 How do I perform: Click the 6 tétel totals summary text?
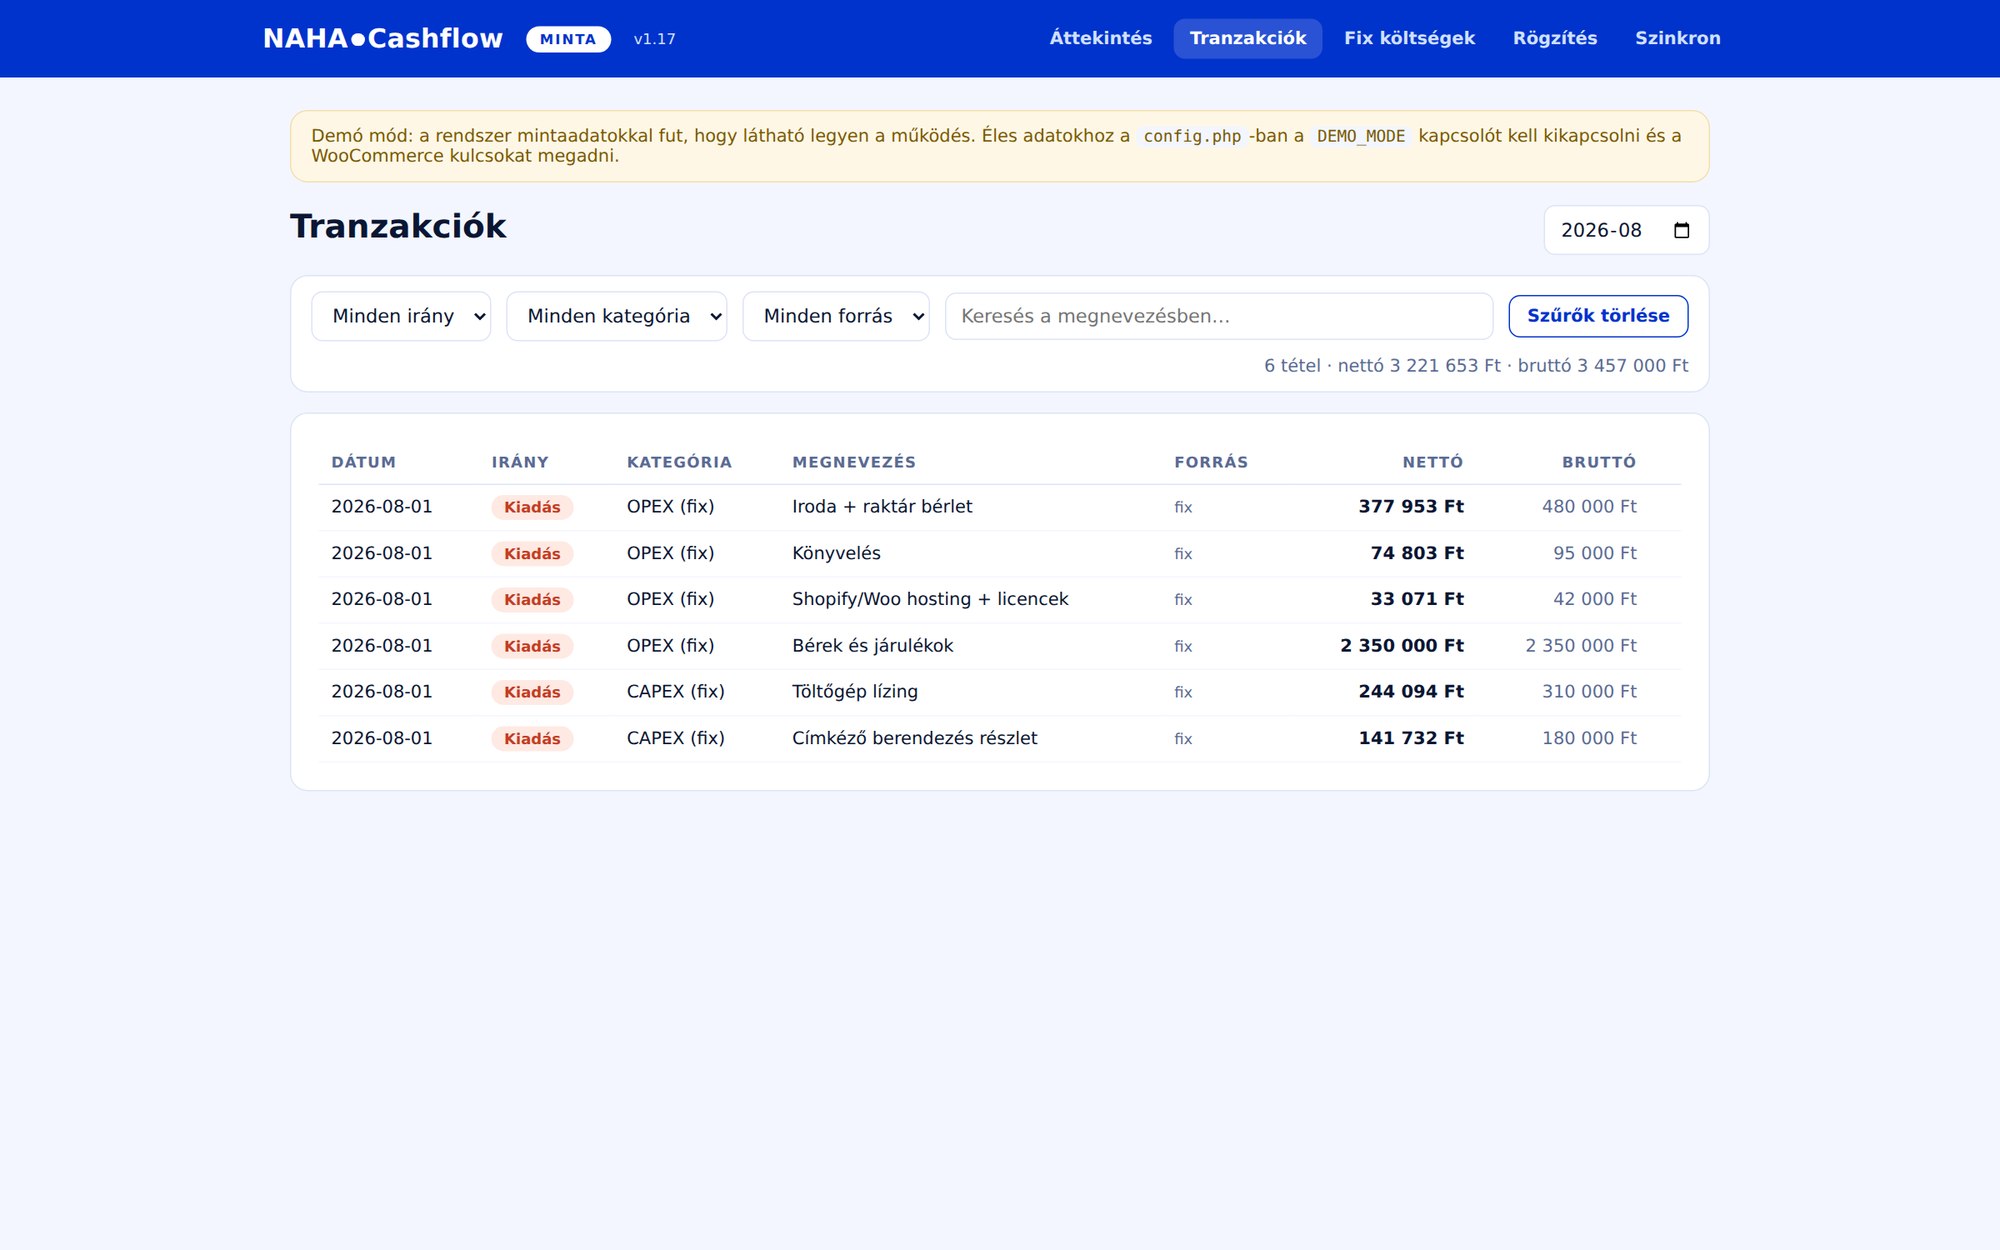[x=1476, y=366]
